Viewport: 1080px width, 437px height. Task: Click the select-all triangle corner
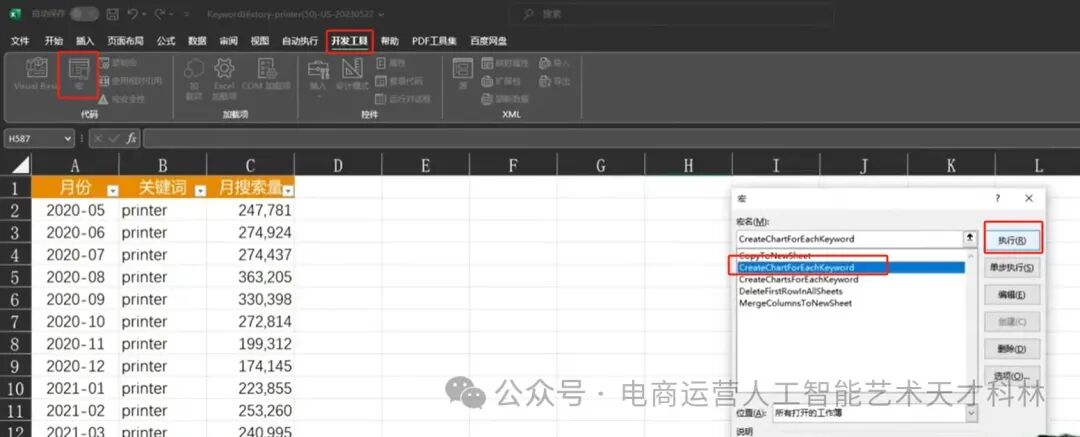(21, 165)
